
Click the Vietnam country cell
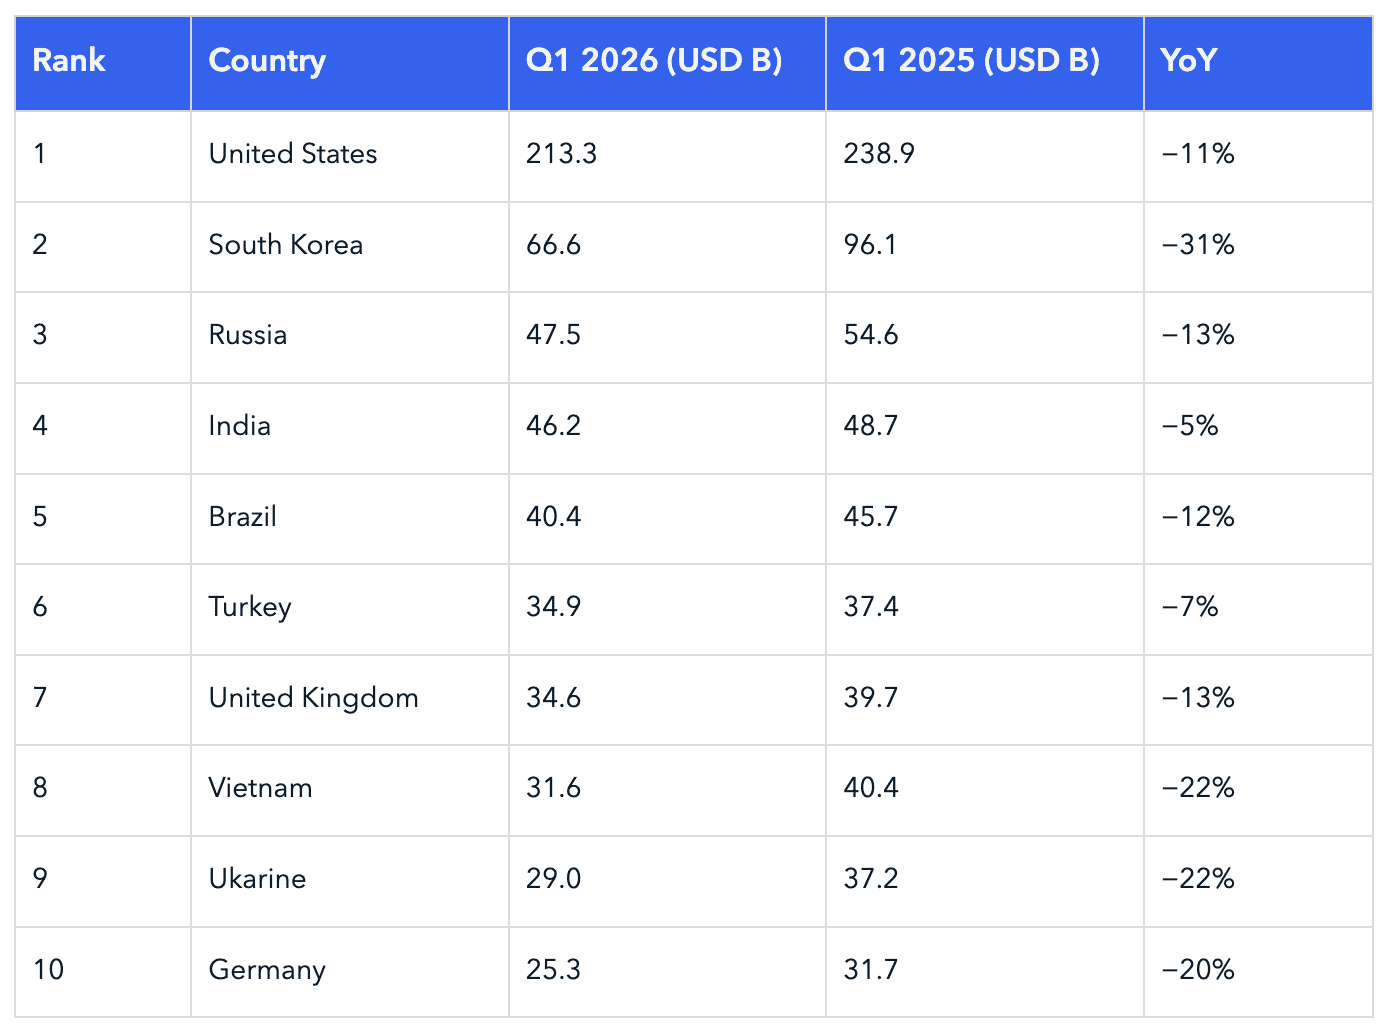(x=350, y=790)
